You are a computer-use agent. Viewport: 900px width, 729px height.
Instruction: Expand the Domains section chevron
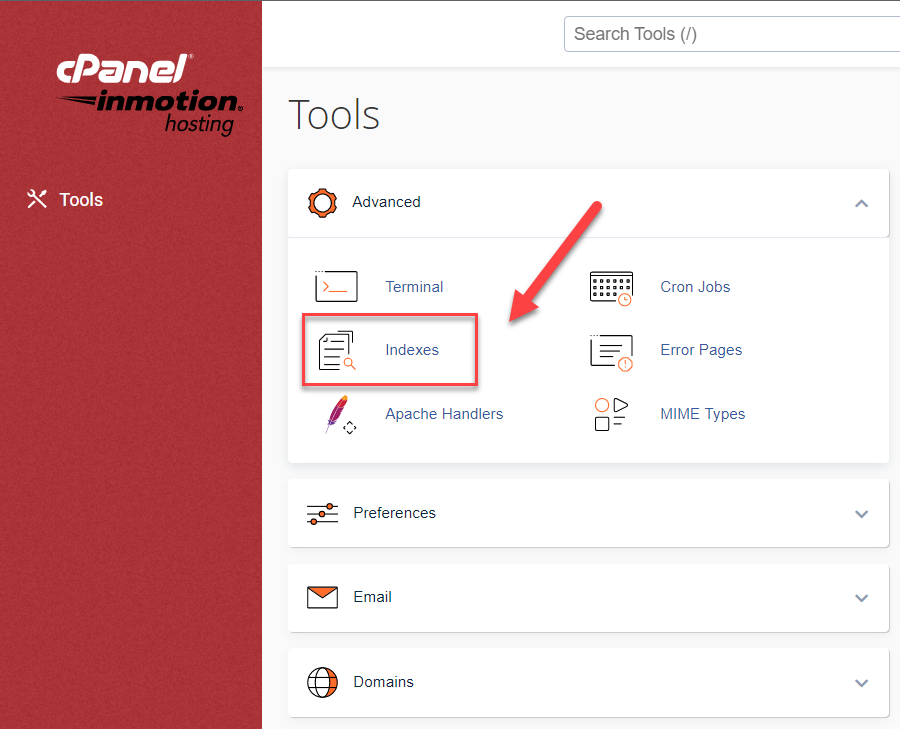[861, 683]
